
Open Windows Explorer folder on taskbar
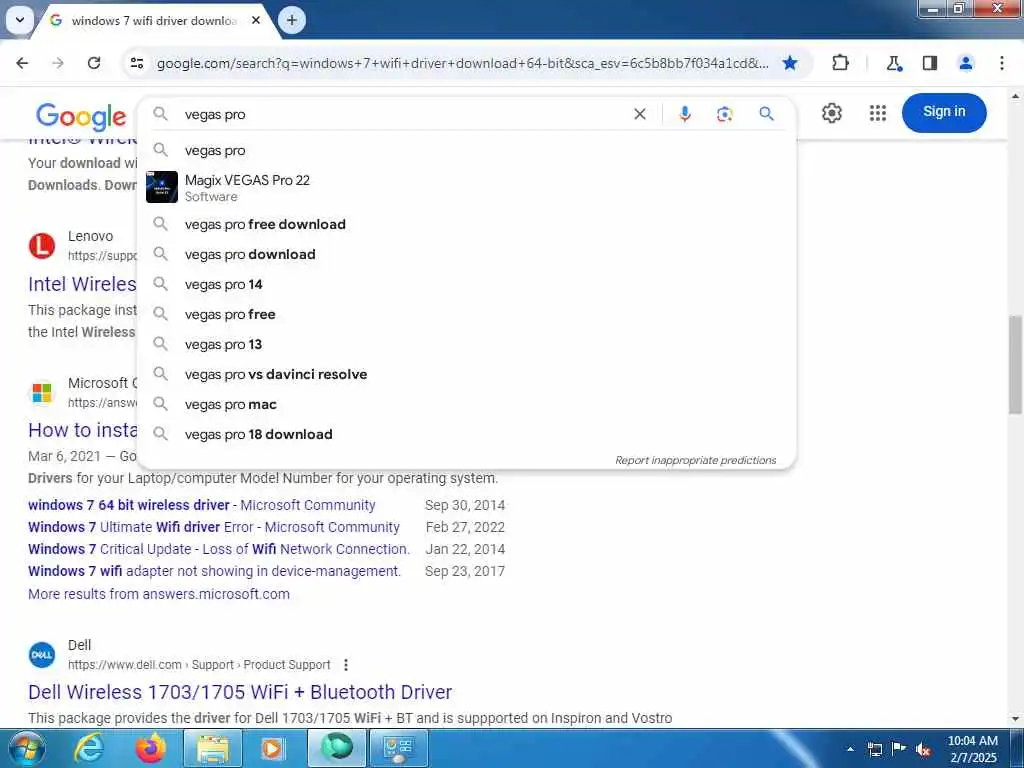tap(213, 748)
